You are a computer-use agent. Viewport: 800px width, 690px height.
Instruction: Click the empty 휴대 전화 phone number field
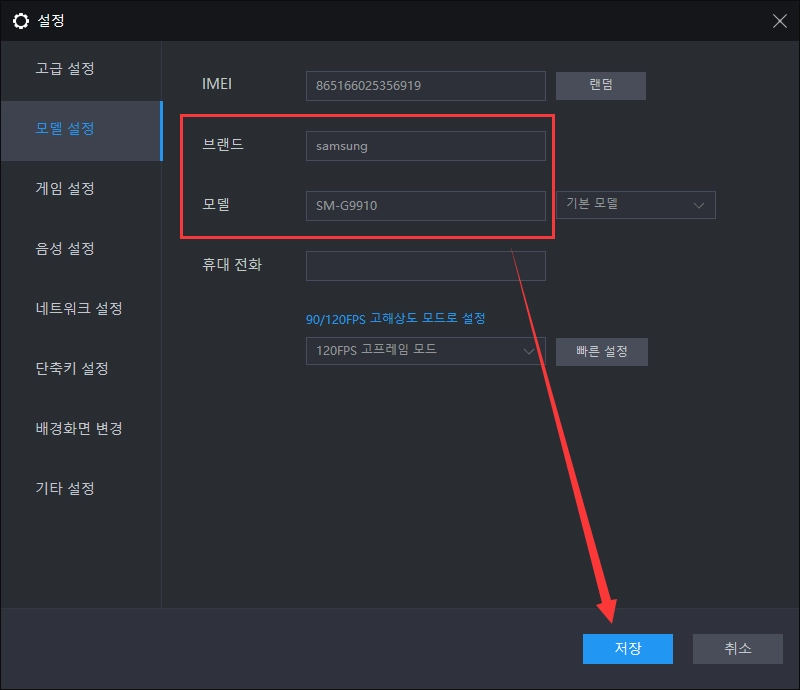tap(425, 265)
